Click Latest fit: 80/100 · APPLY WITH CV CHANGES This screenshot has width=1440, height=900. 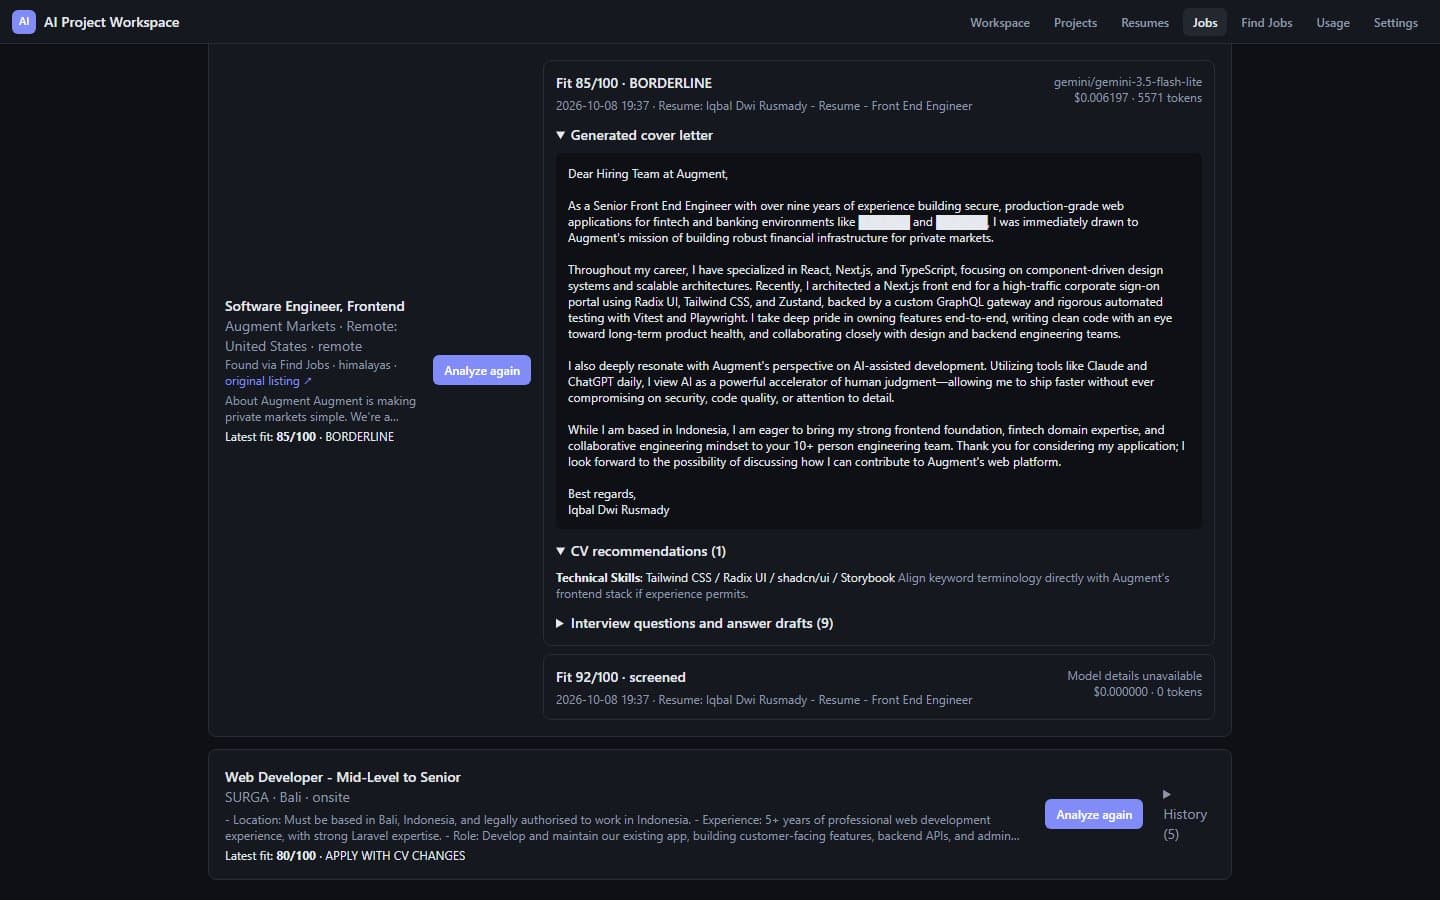point(345,856)
